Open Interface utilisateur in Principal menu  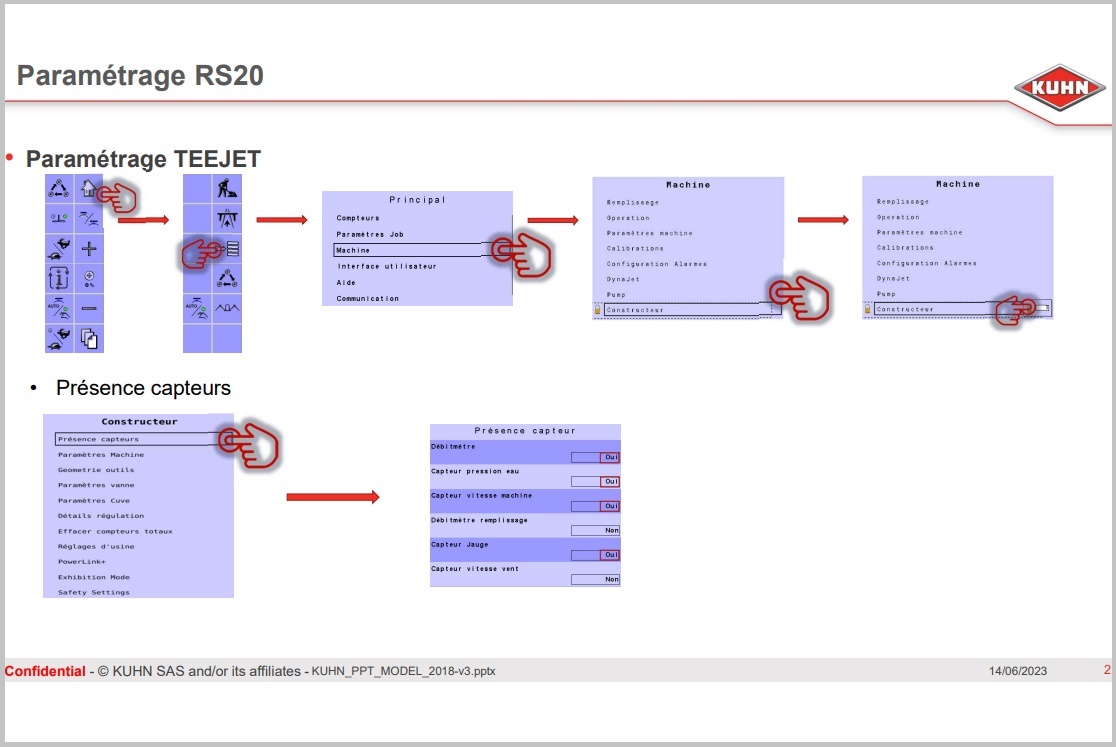(386, 266)
